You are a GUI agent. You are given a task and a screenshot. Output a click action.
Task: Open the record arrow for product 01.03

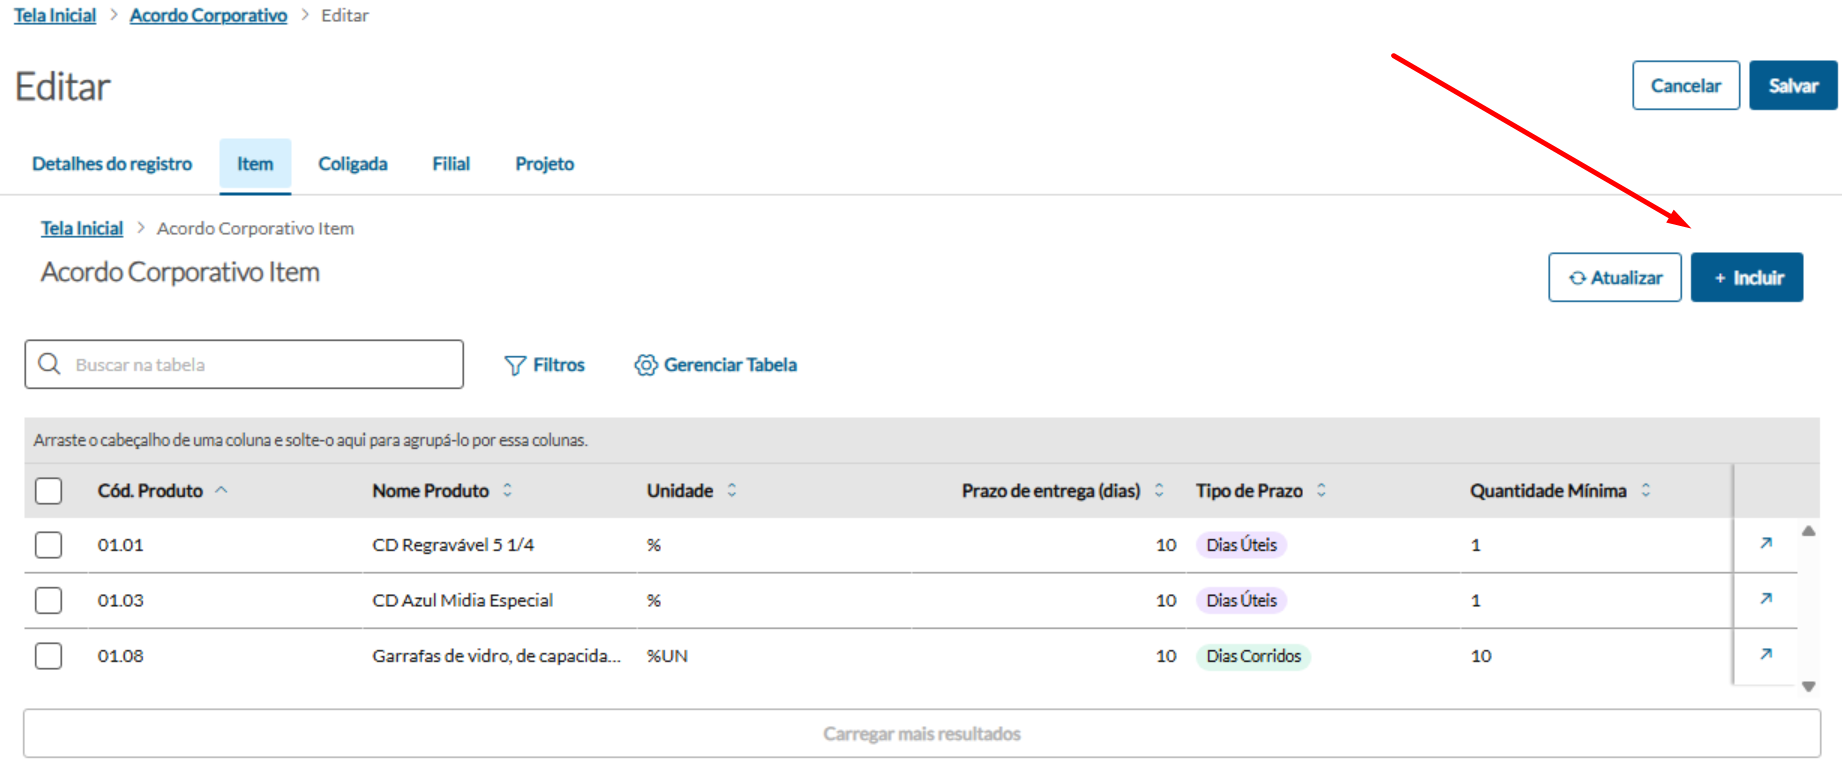[1766, 599]
